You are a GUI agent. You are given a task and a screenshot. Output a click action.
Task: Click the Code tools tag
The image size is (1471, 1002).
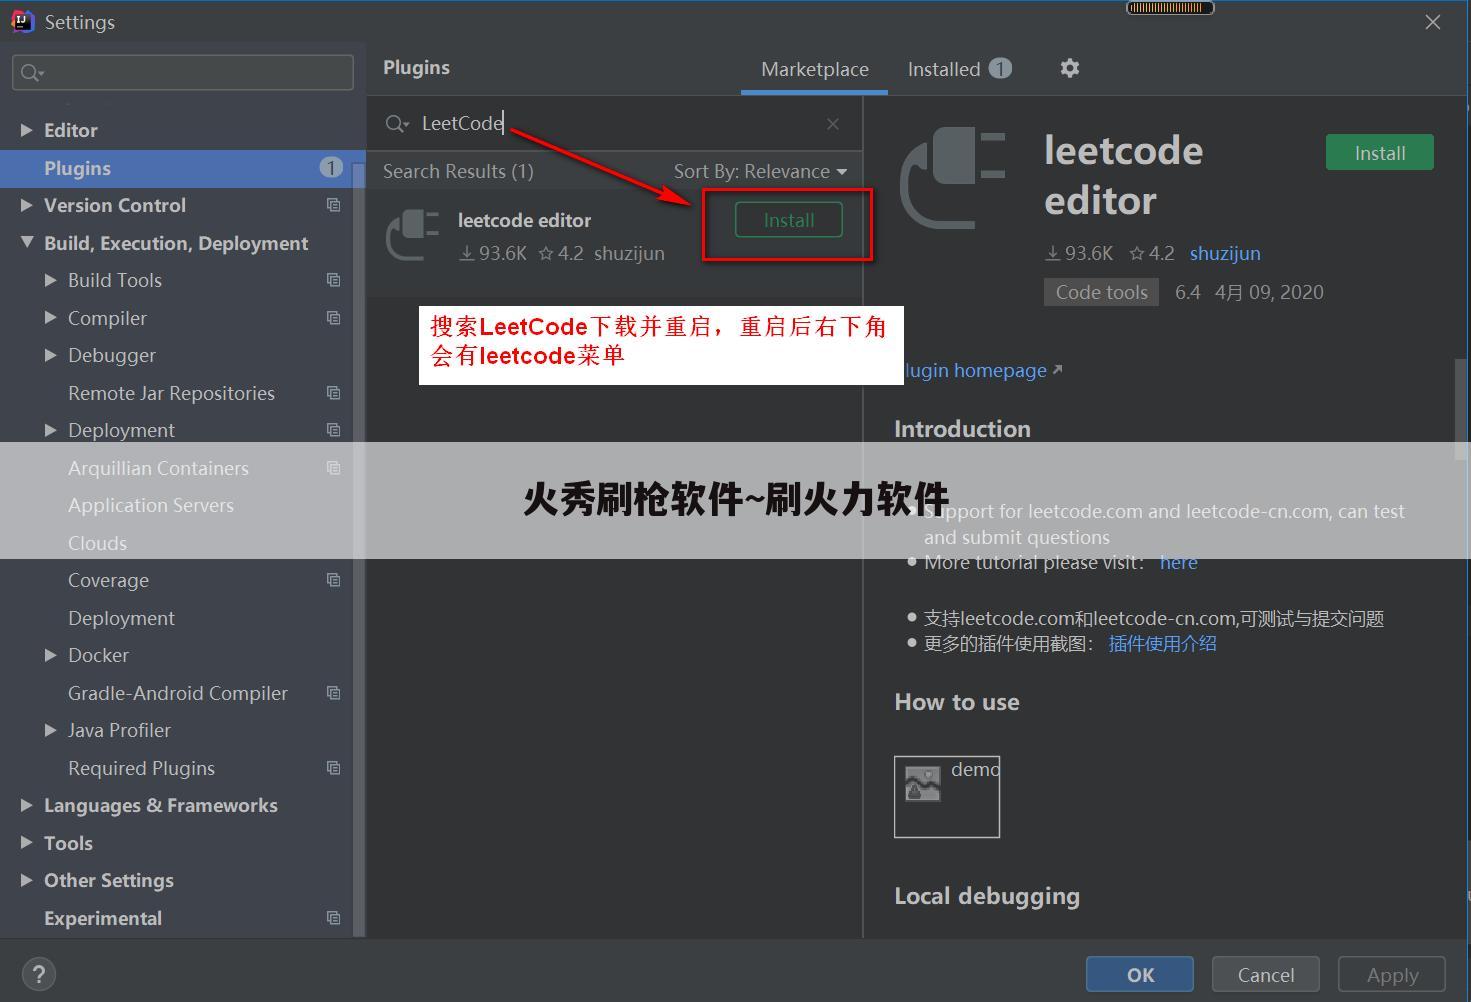point(1101,292)
